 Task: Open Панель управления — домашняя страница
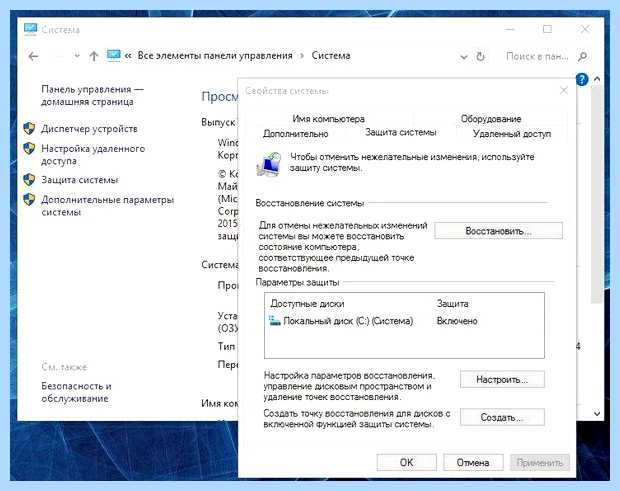pos(92,96)
